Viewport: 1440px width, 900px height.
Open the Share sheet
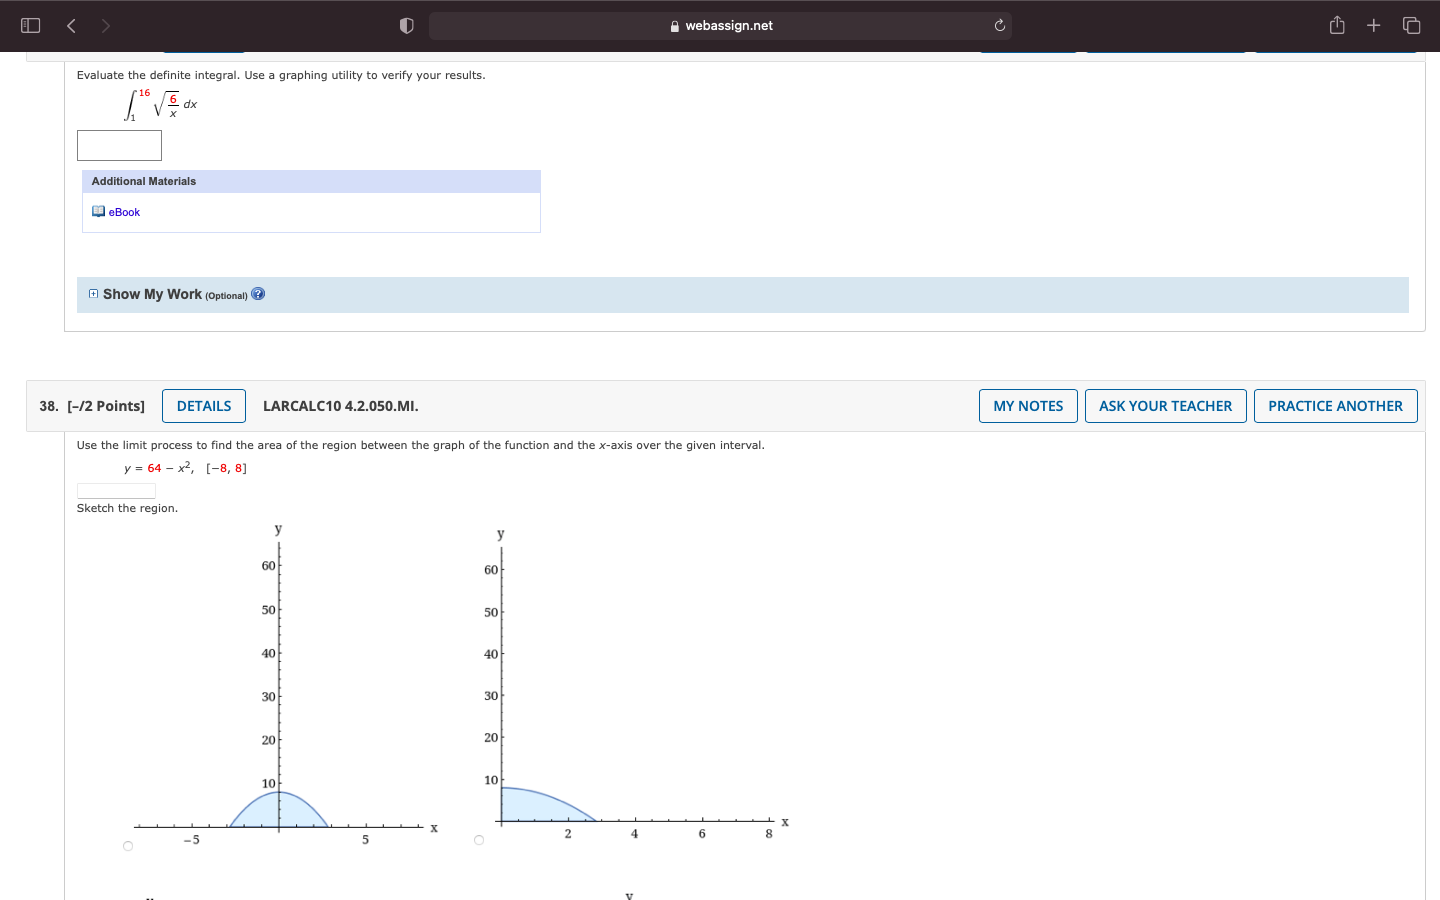(x=1337, y=25)
